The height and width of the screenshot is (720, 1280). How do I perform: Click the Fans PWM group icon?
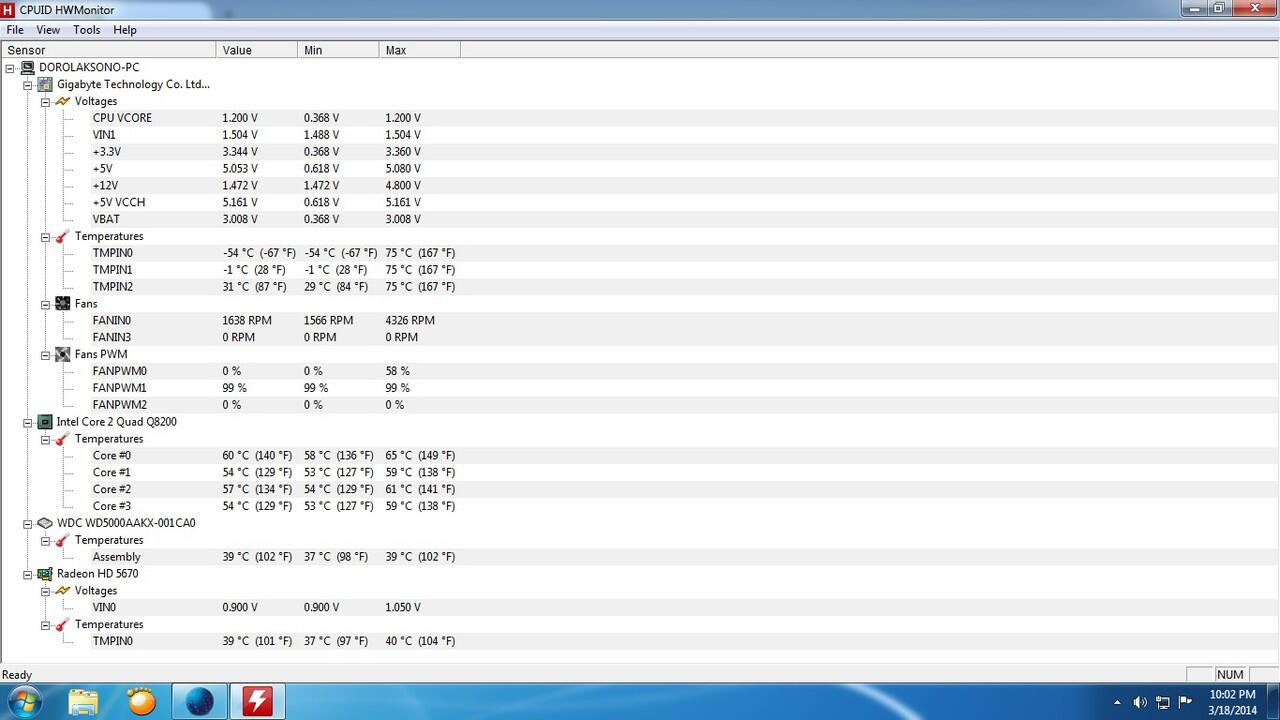[63, 354]
